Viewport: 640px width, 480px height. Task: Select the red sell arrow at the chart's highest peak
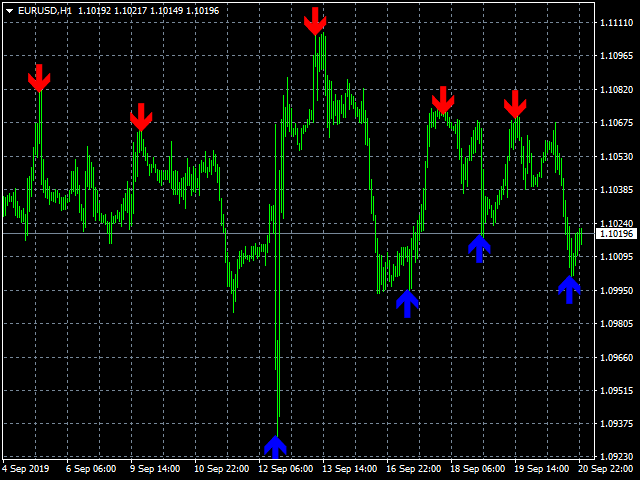[315, 21]
